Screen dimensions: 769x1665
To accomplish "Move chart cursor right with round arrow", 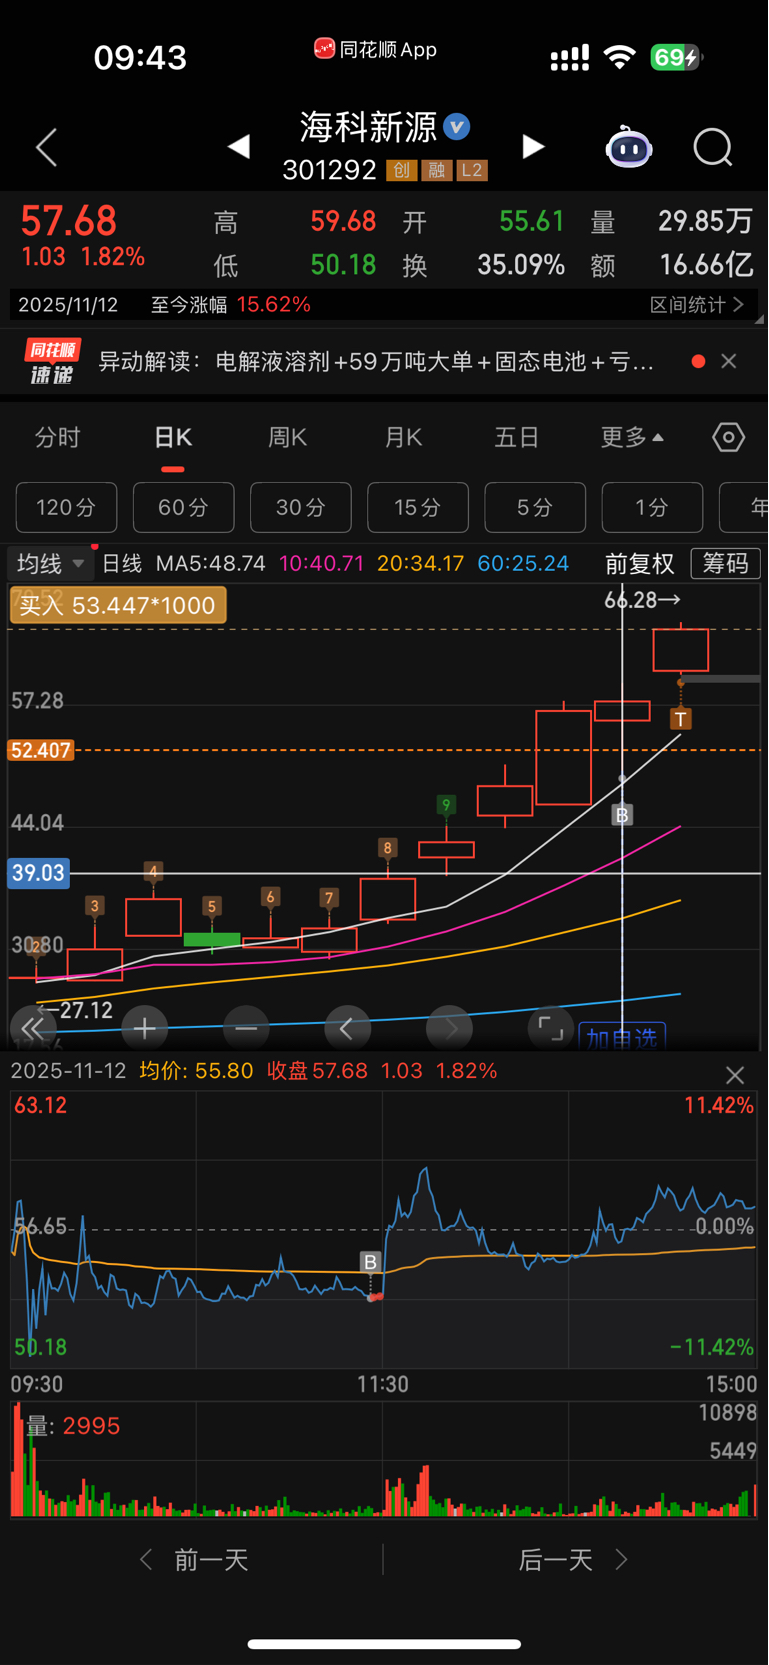I will pos(450,1027).
